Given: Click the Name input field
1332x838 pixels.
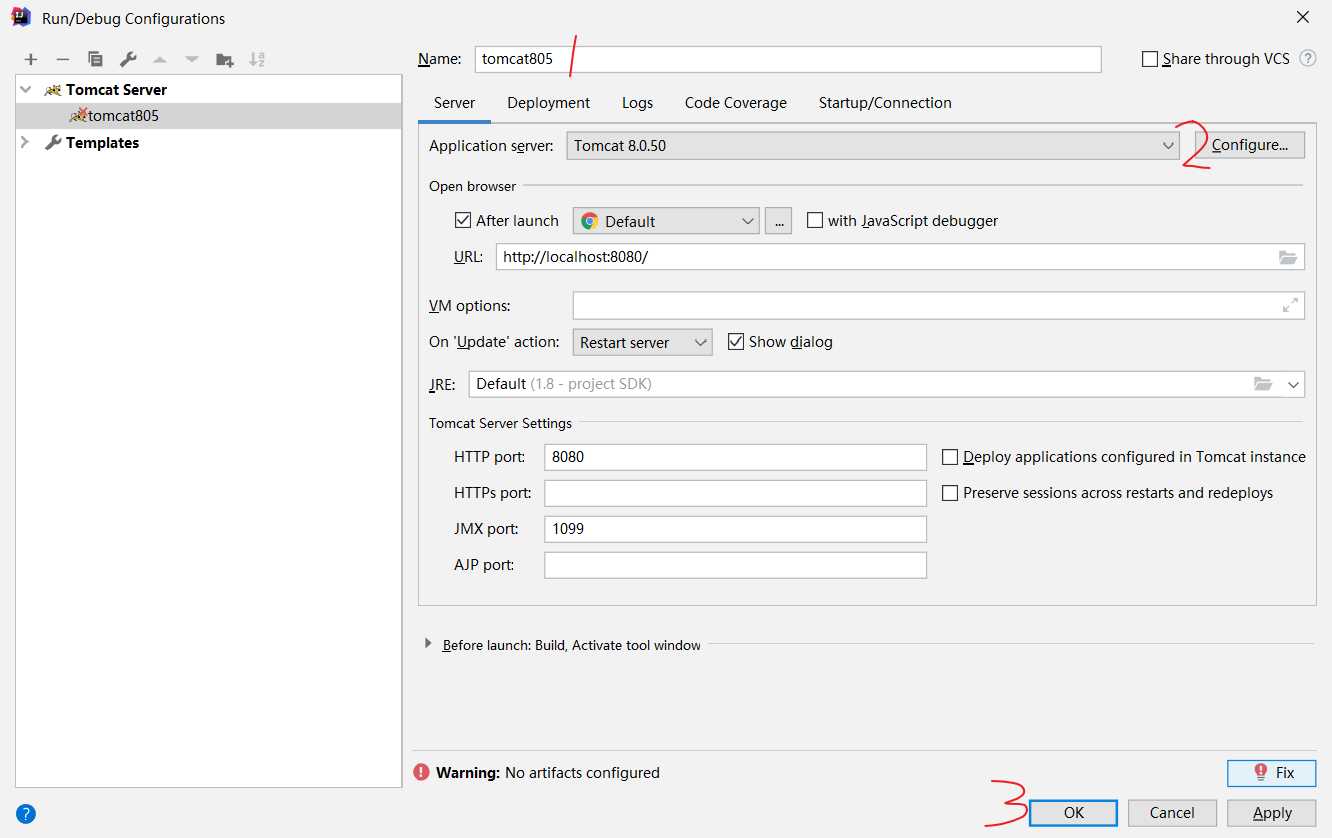Looking at the screenshot, I should click(x=788, y=59).
